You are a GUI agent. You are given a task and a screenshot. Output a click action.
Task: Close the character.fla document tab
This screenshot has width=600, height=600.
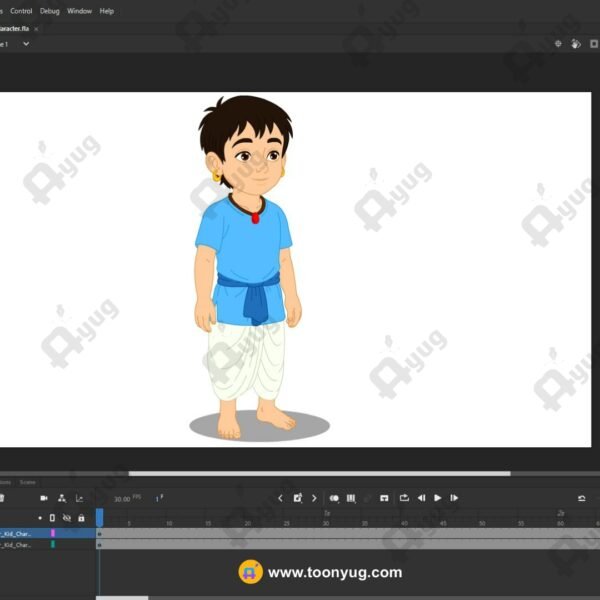(x=36, y=29)
